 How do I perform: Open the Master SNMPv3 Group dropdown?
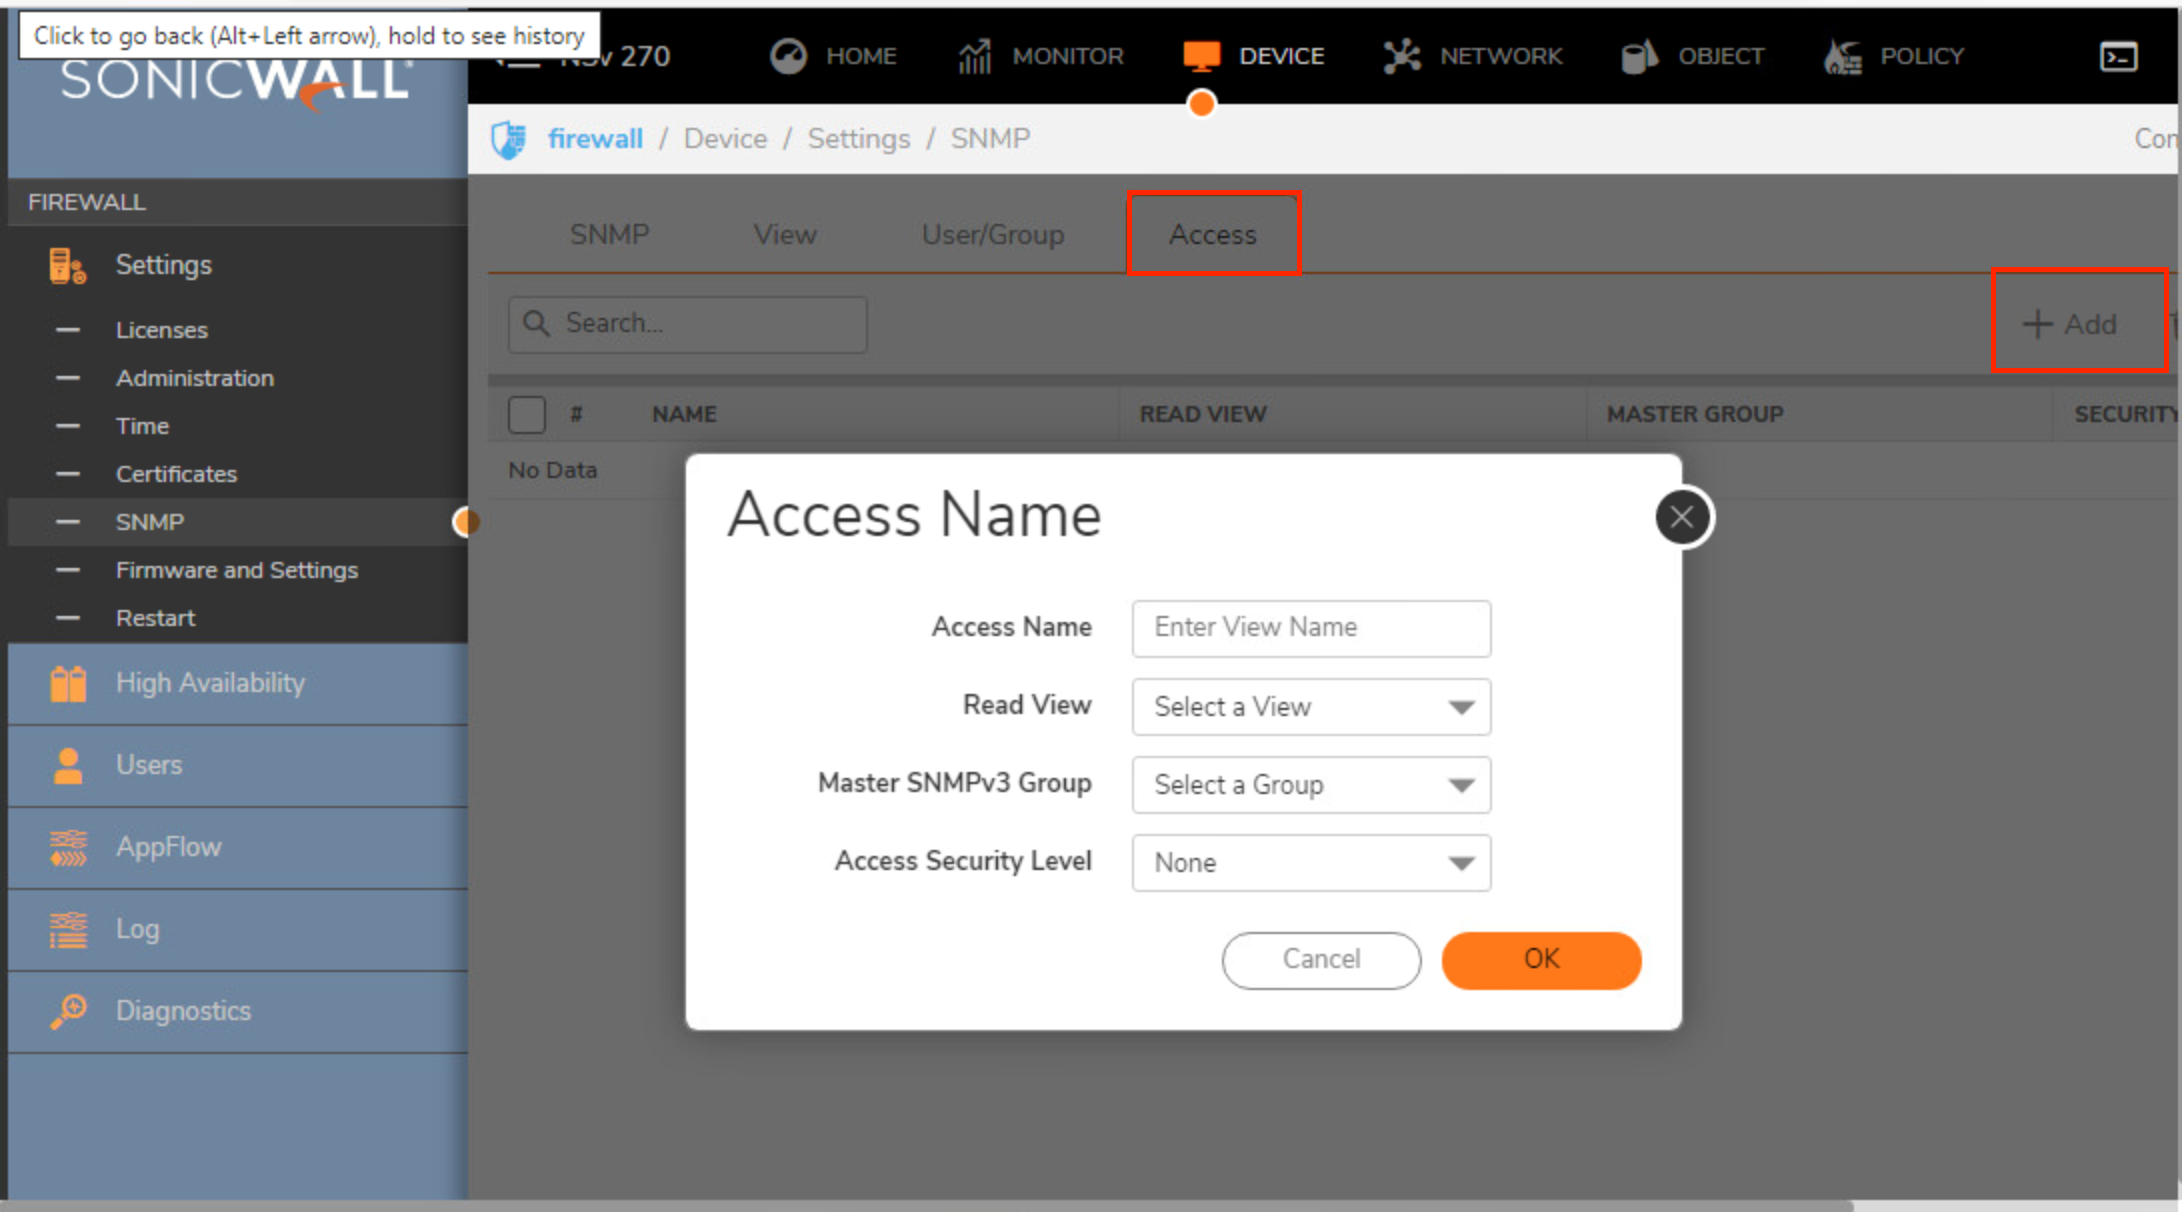coord(1311,784)
